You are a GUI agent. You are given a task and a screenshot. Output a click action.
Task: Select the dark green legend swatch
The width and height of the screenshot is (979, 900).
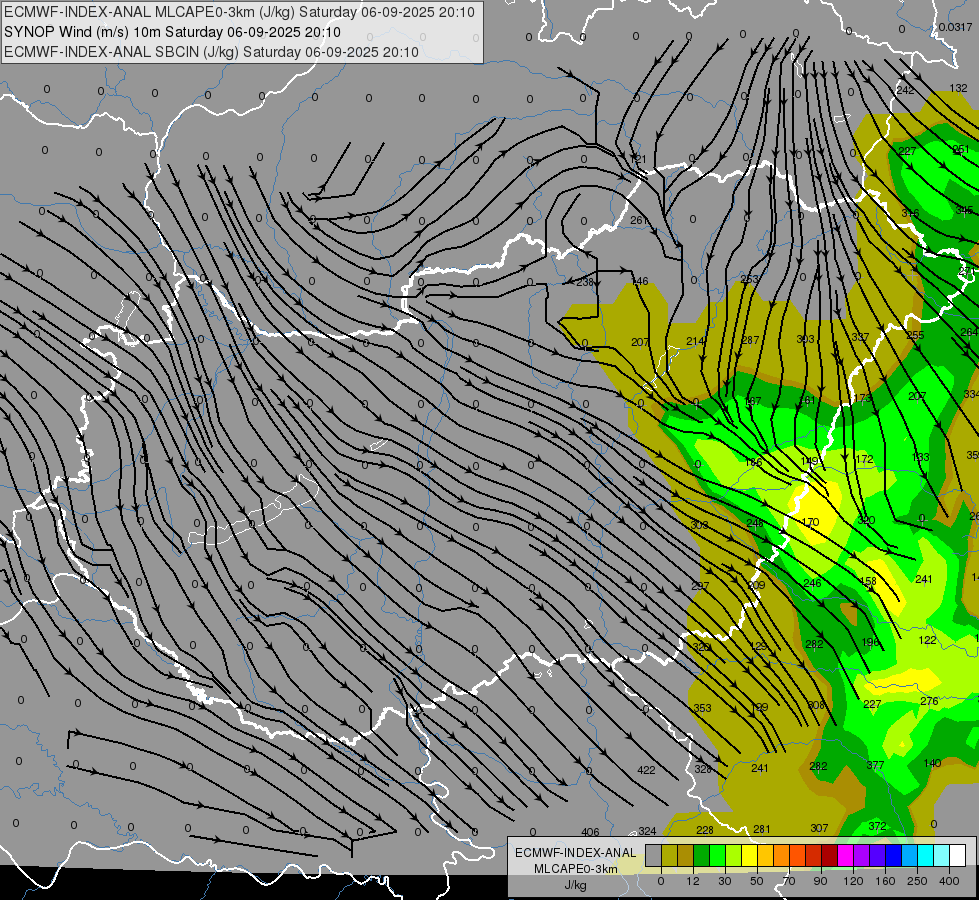coord(702,855)
